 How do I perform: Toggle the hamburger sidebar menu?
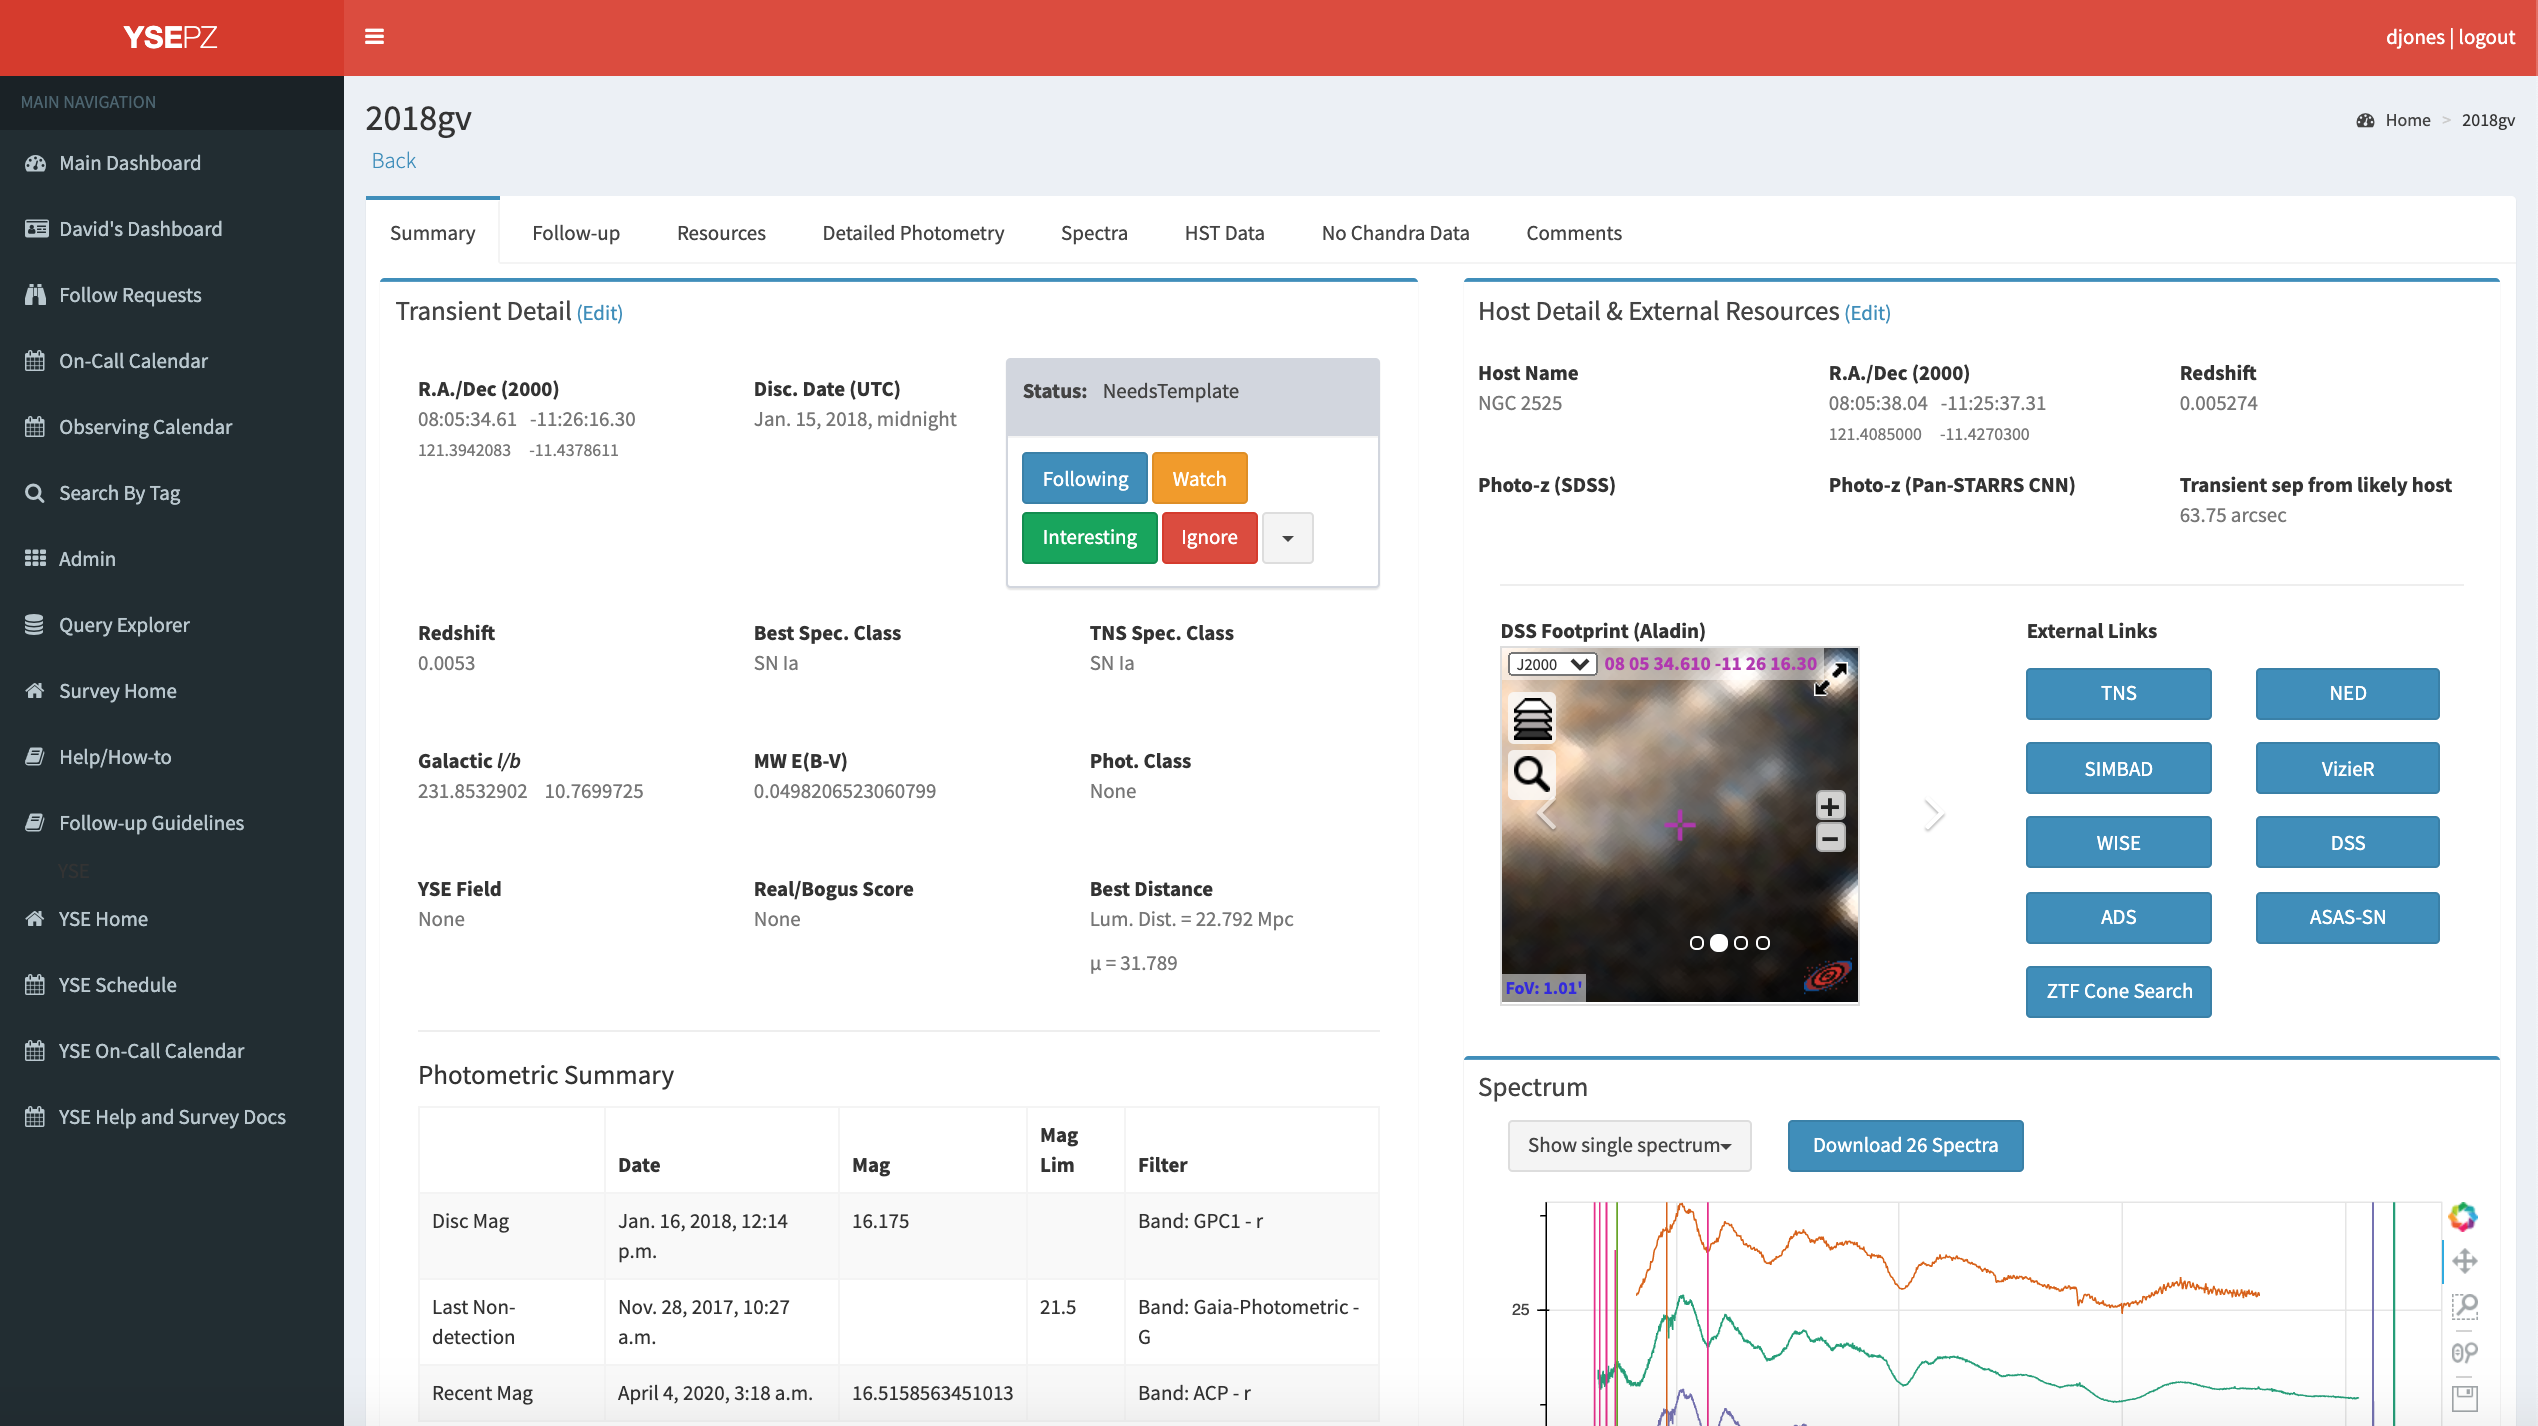375,37
